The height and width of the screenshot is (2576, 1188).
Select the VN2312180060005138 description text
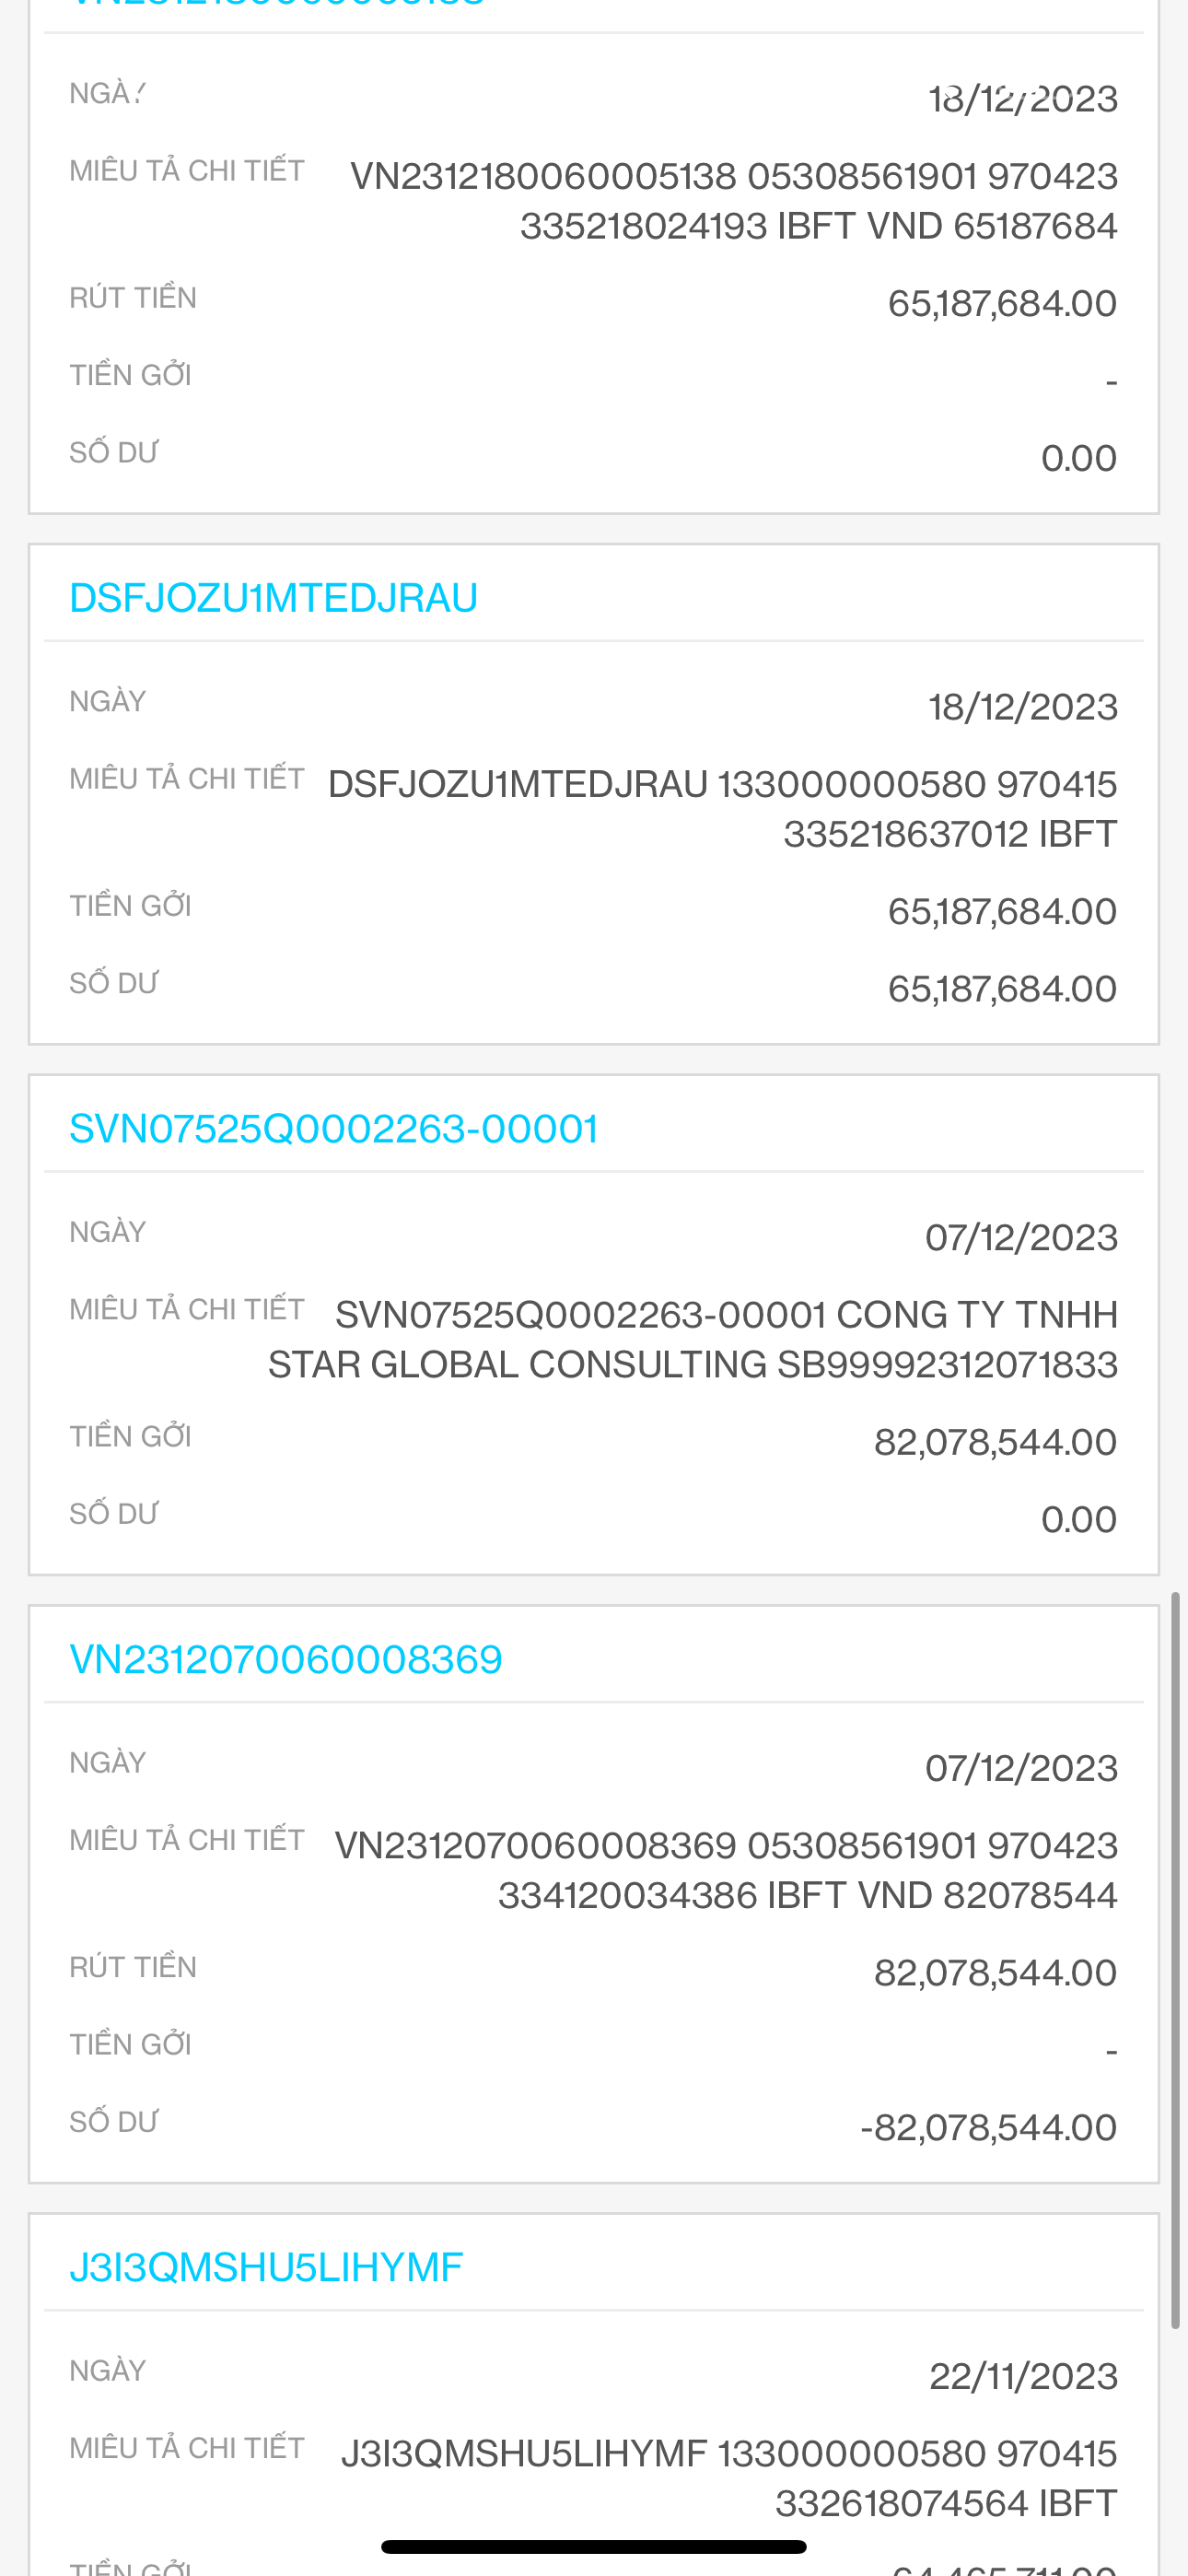tap(733, 200)
